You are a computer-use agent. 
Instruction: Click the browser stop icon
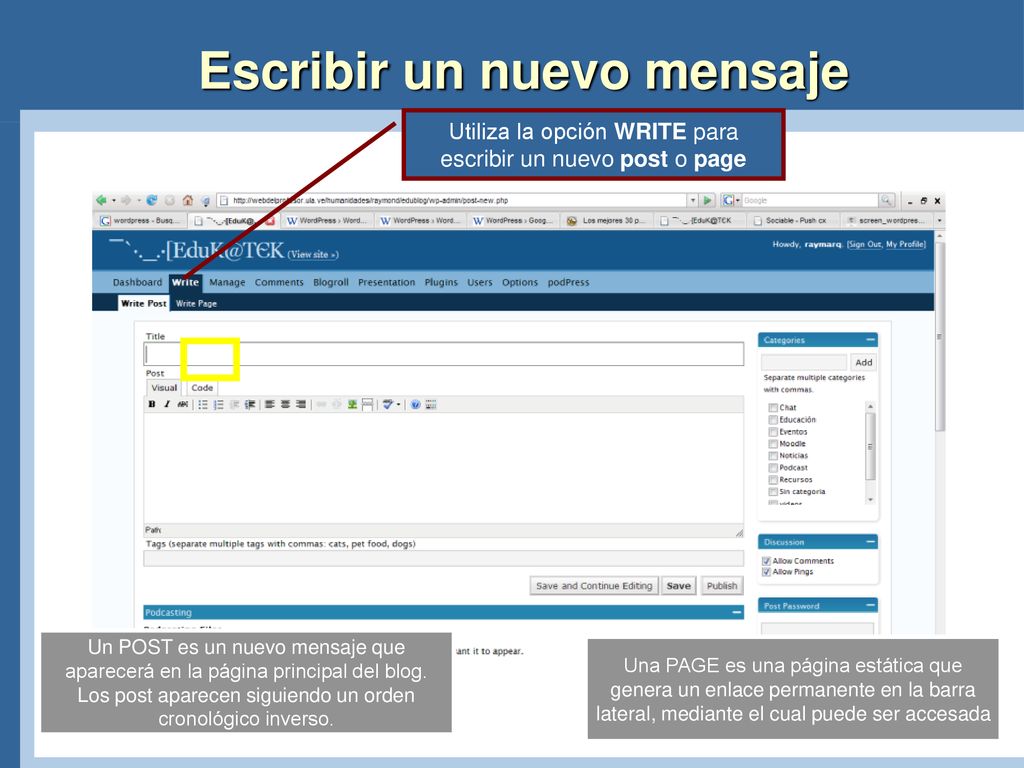click(x=170, y=200)
